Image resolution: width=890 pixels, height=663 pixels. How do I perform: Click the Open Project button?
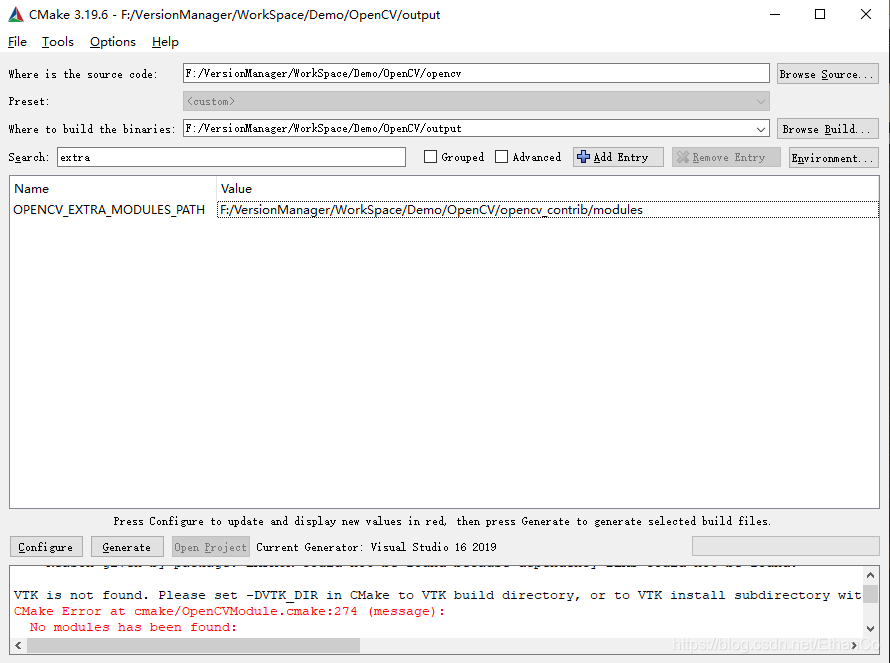(x=211, y=547)
